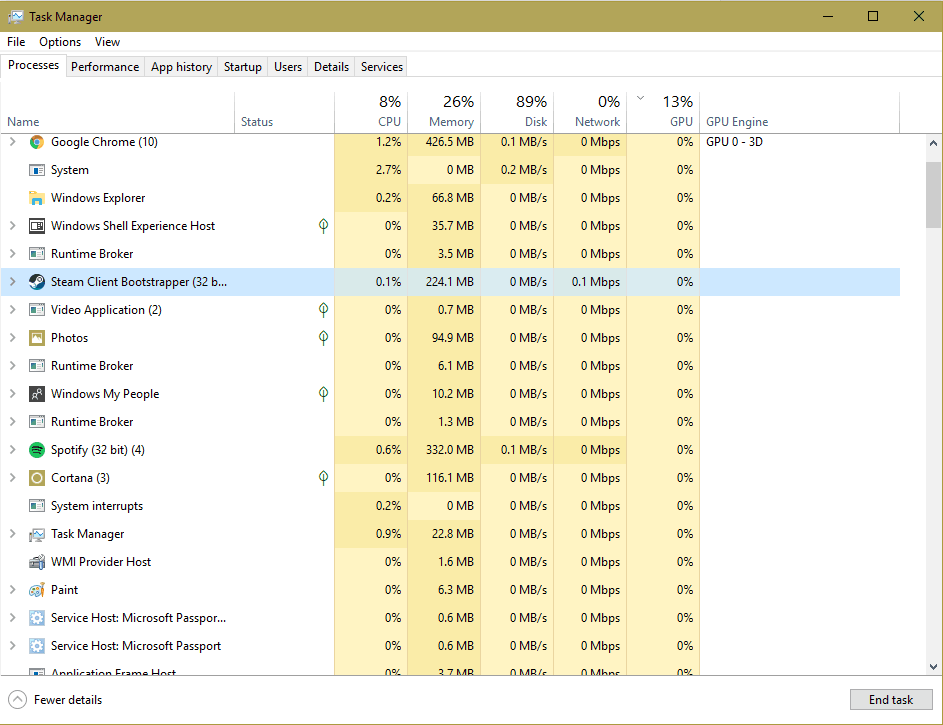Expand the Cortana (3) process group

(x=13, y=478)
